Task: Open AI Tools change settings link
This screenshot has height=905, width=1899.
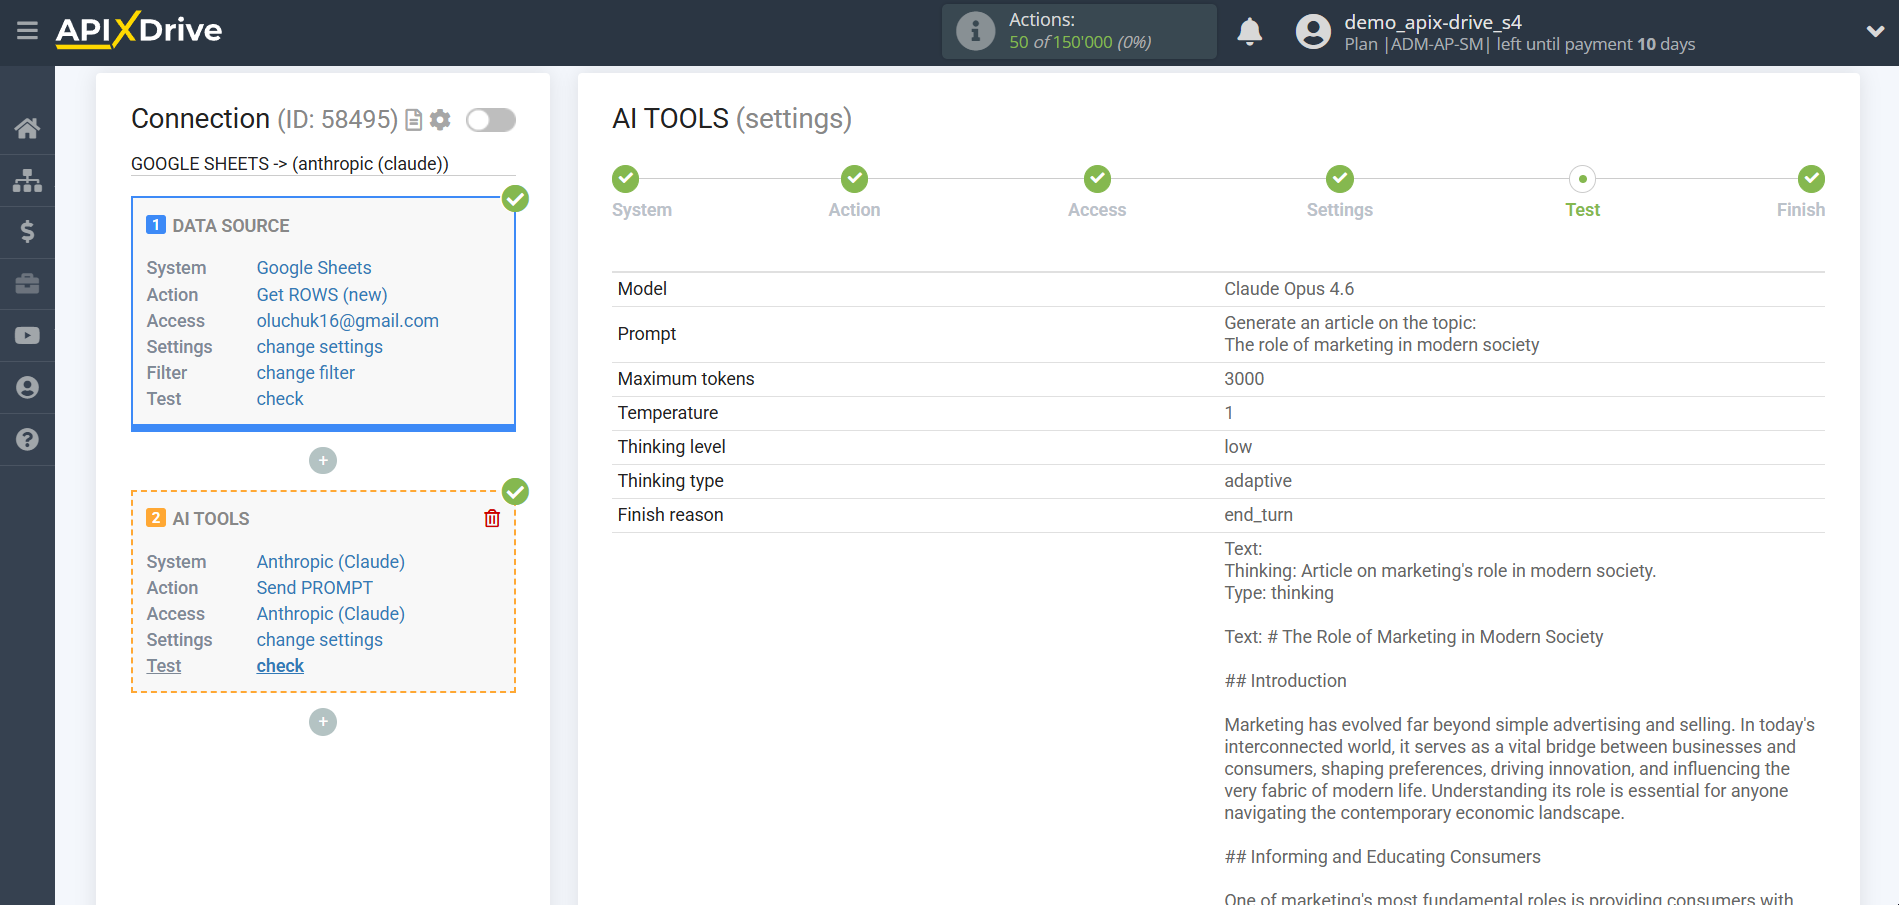Action: (320, 640)
